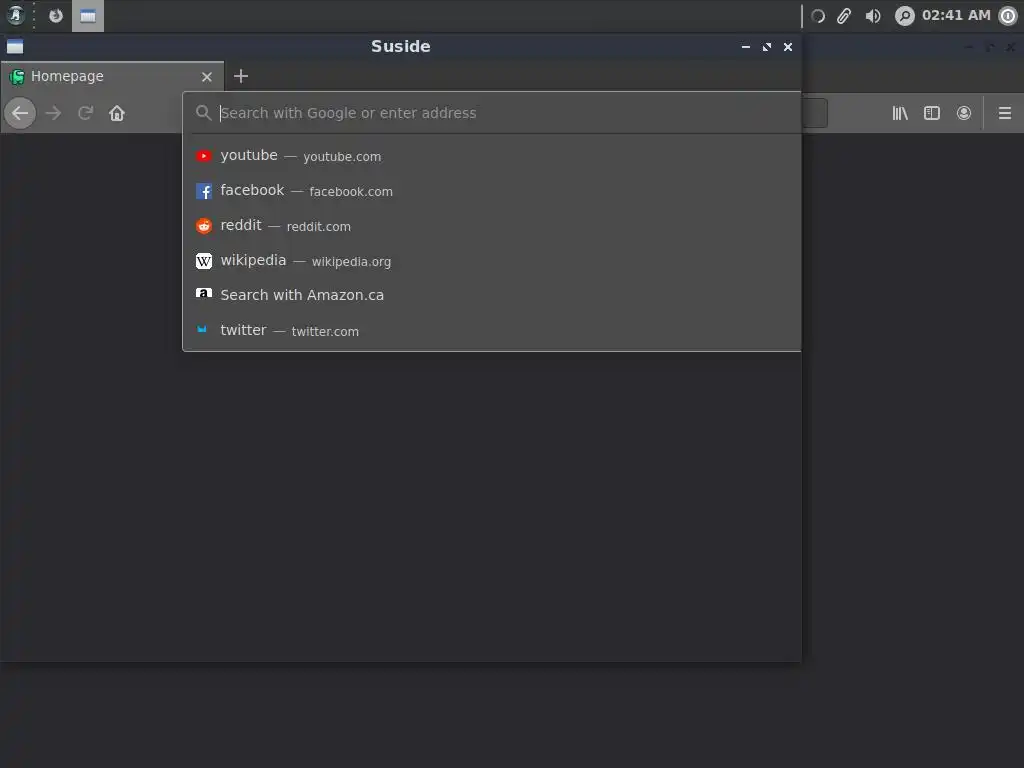Choose the youtube.com suggestion

(x=492, y=156)
